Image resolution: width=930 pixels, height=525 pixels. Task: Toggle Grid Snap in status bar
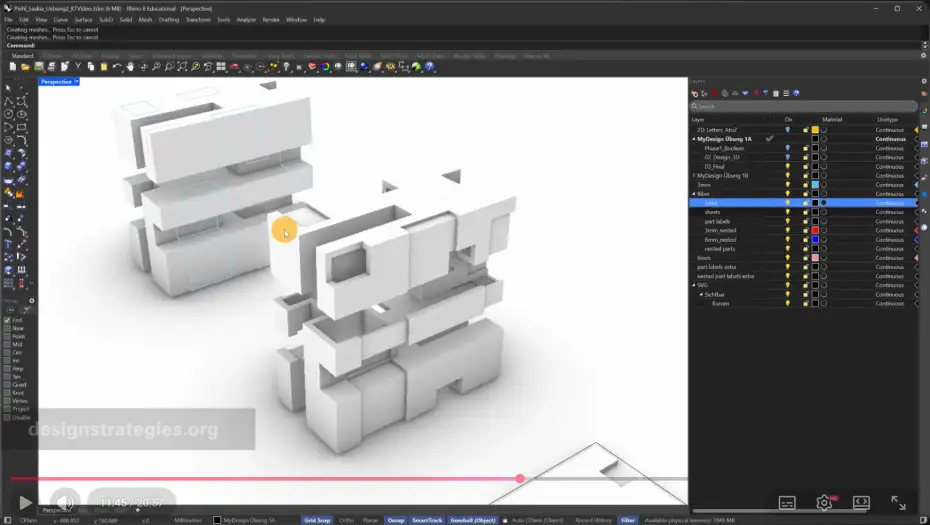[317, 520]
